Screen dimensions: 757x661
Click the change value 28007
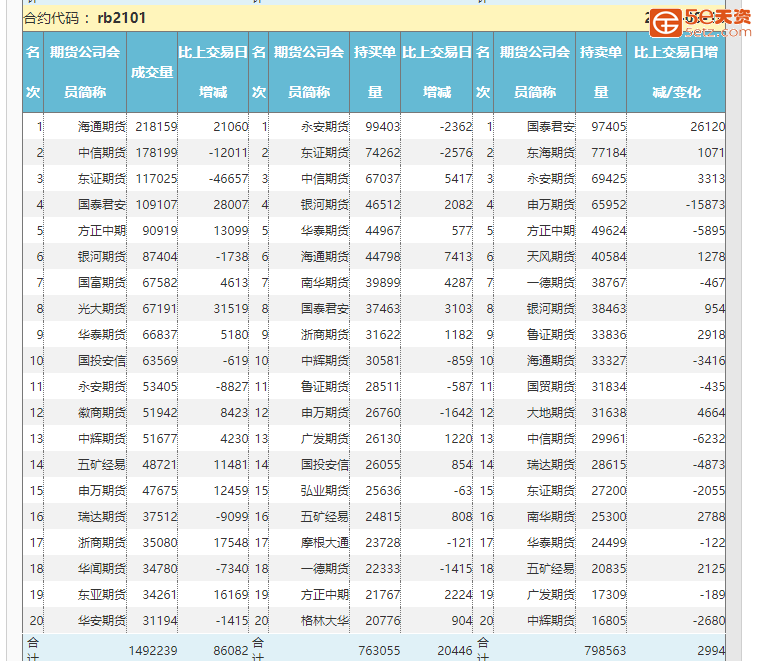(x=231, y=205)
